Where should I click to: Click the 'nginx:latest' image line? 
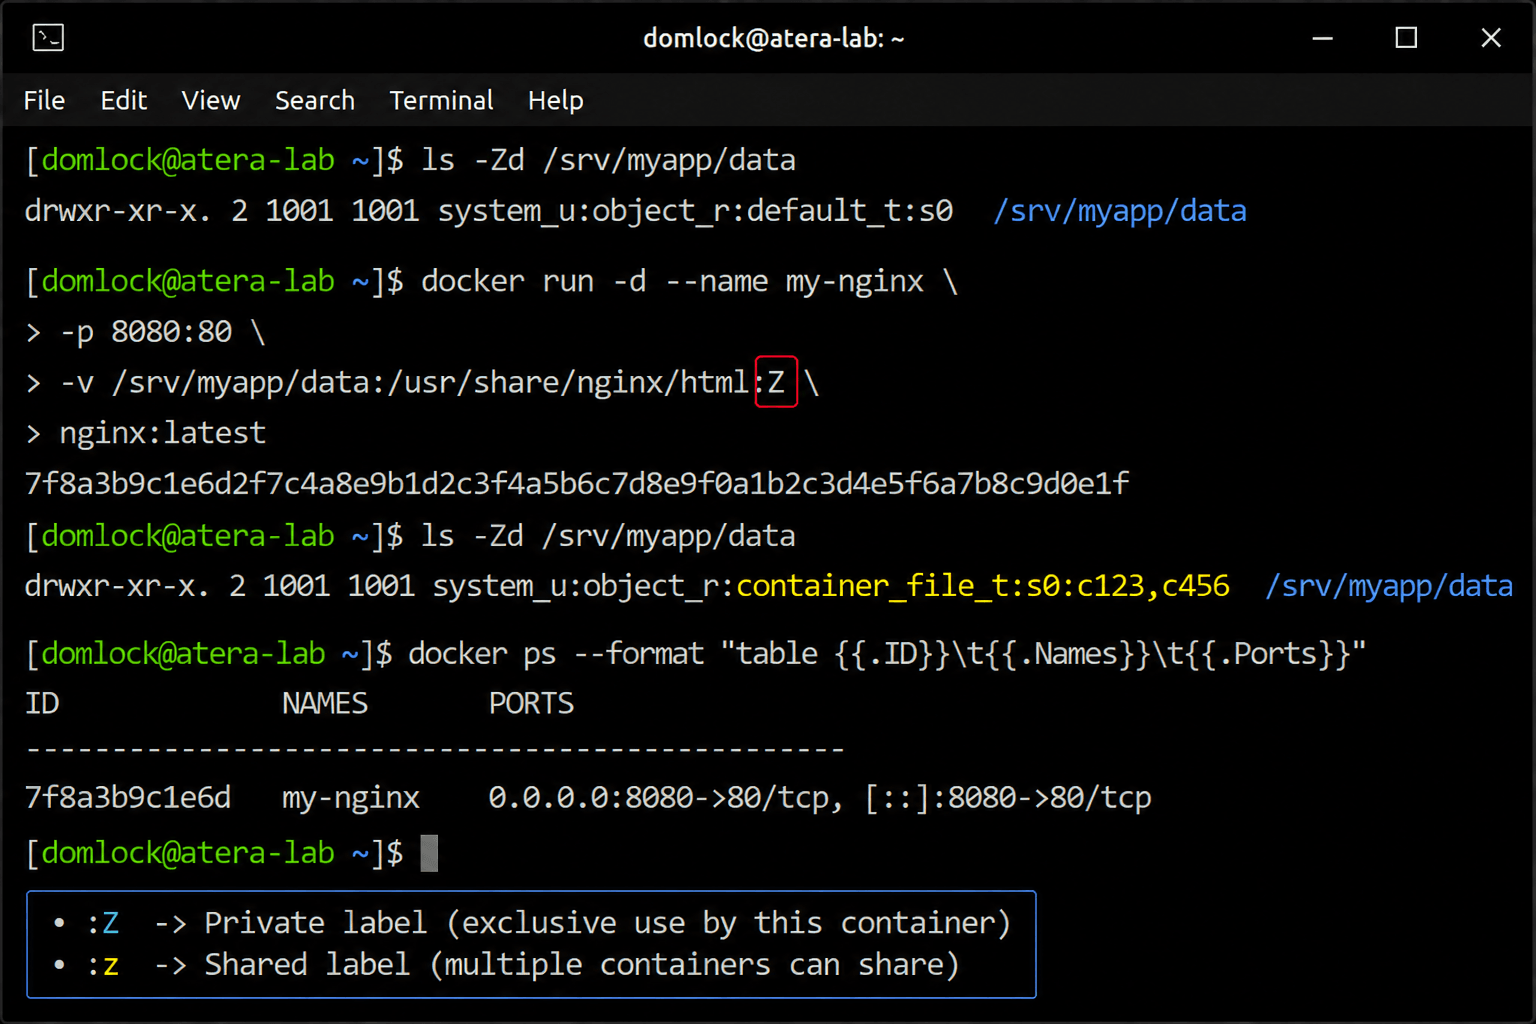click(x=146, y=433)
